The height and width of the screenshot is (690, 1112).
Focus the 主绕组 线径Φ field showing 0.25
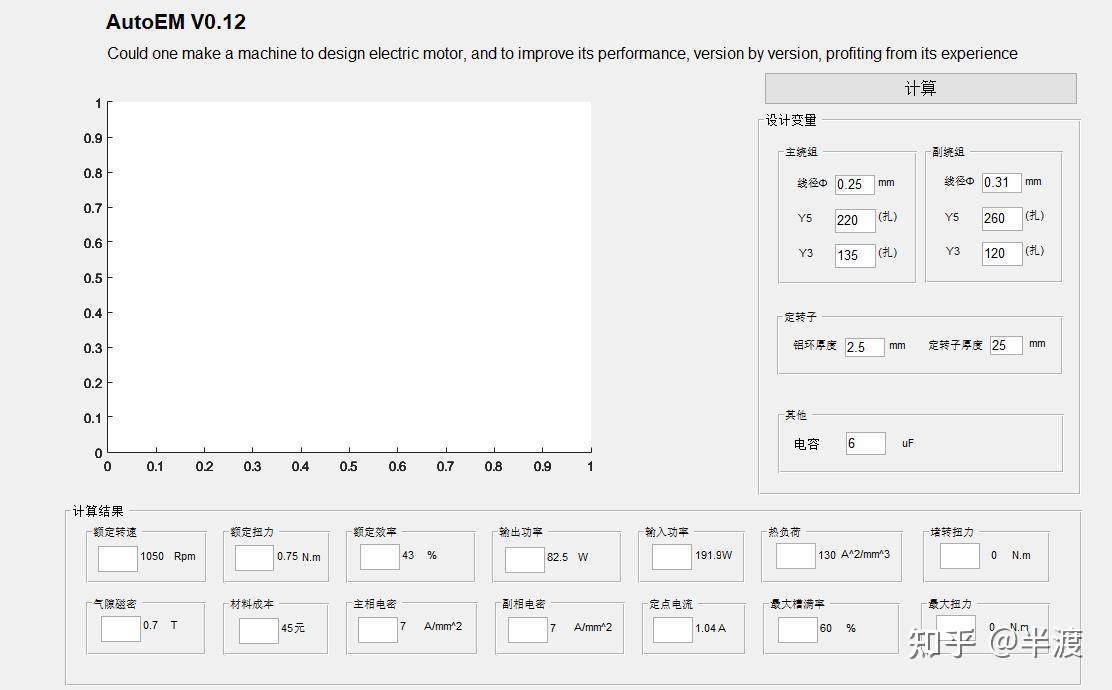[854, 184]
